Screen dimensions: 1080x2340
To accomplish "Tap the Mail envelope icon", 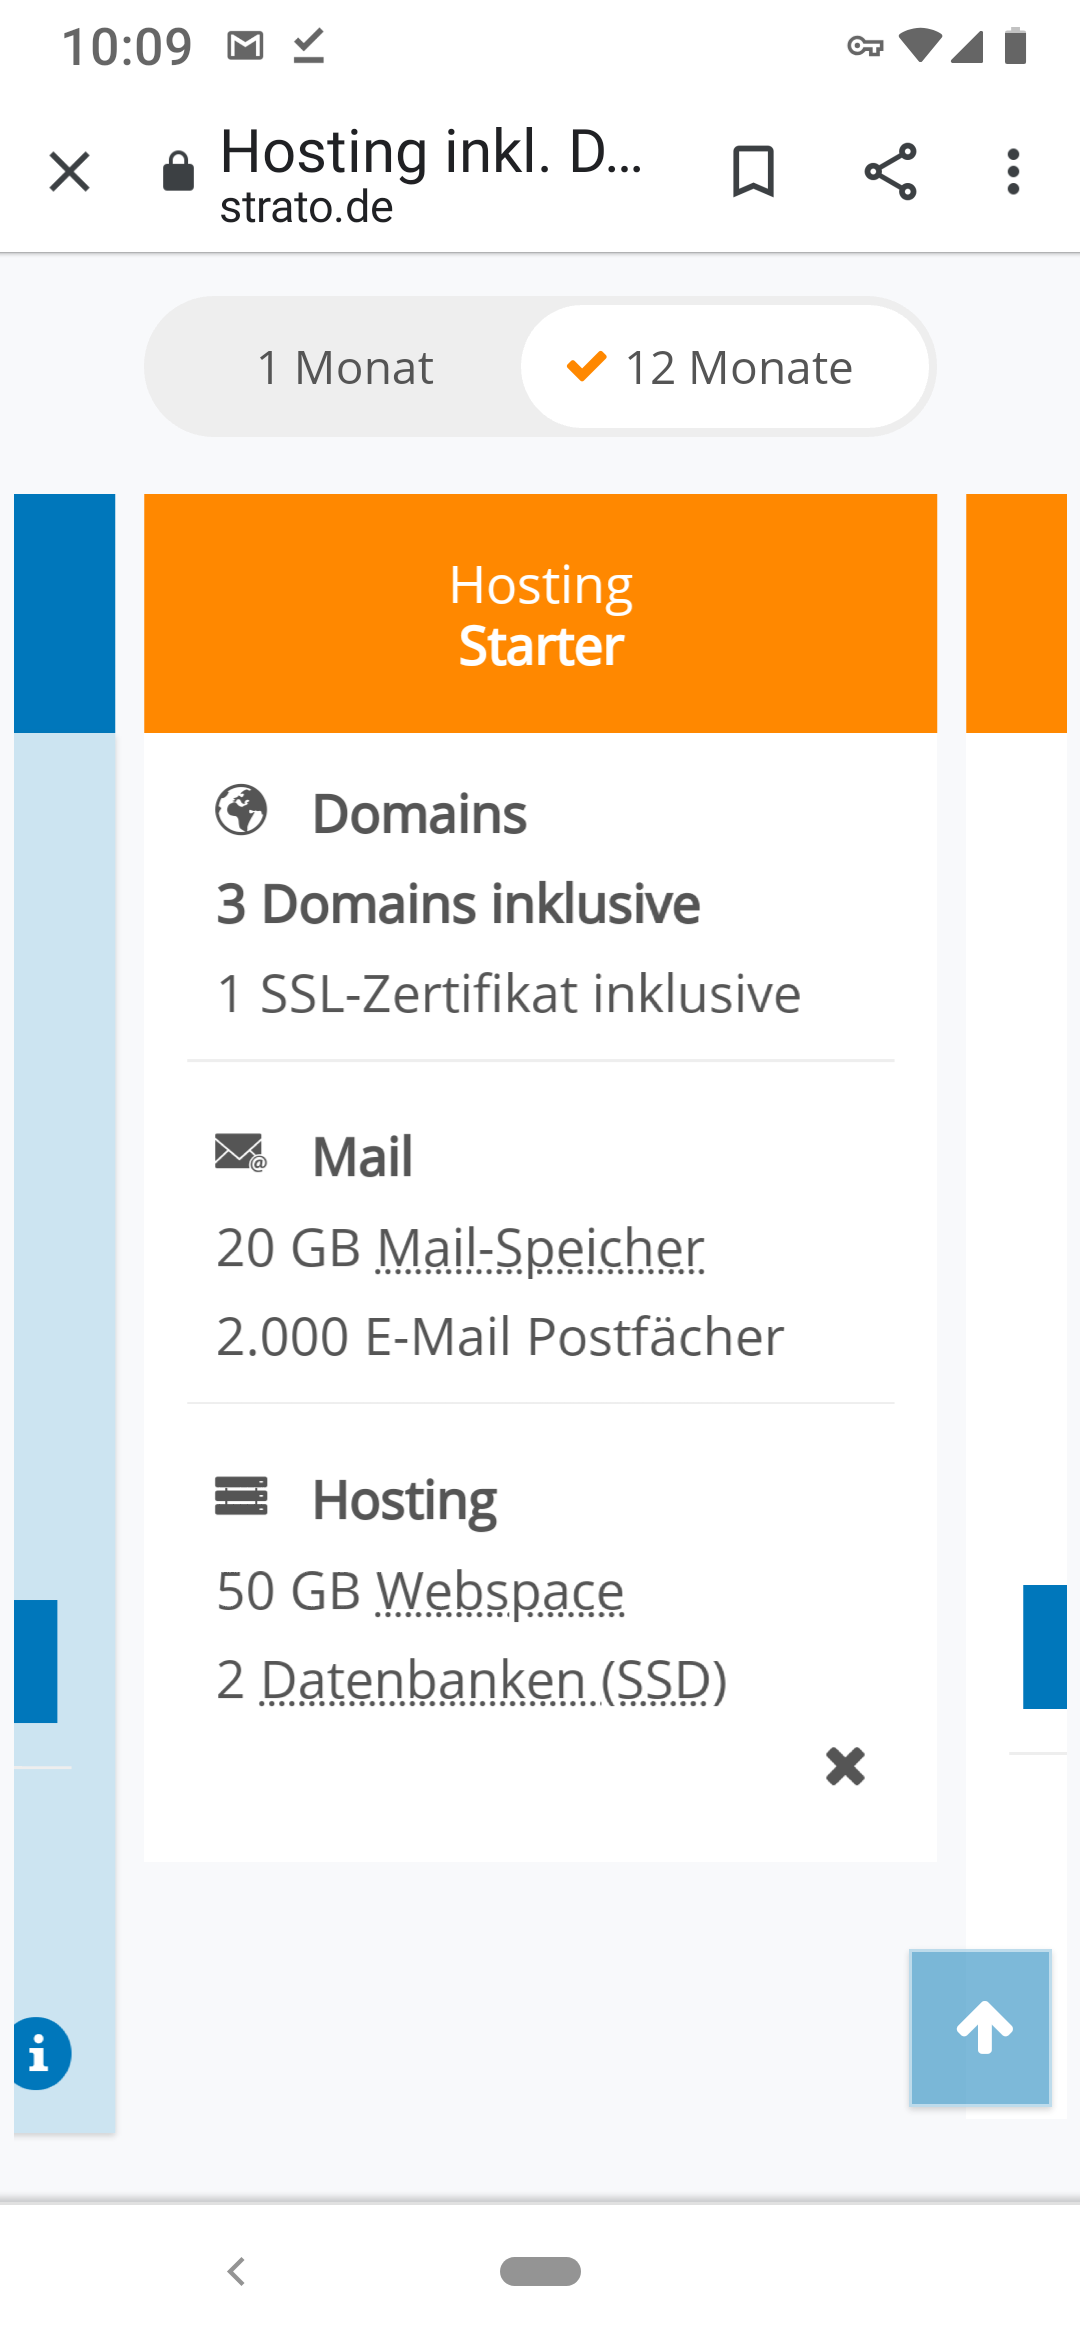I will coord(240,1153).
